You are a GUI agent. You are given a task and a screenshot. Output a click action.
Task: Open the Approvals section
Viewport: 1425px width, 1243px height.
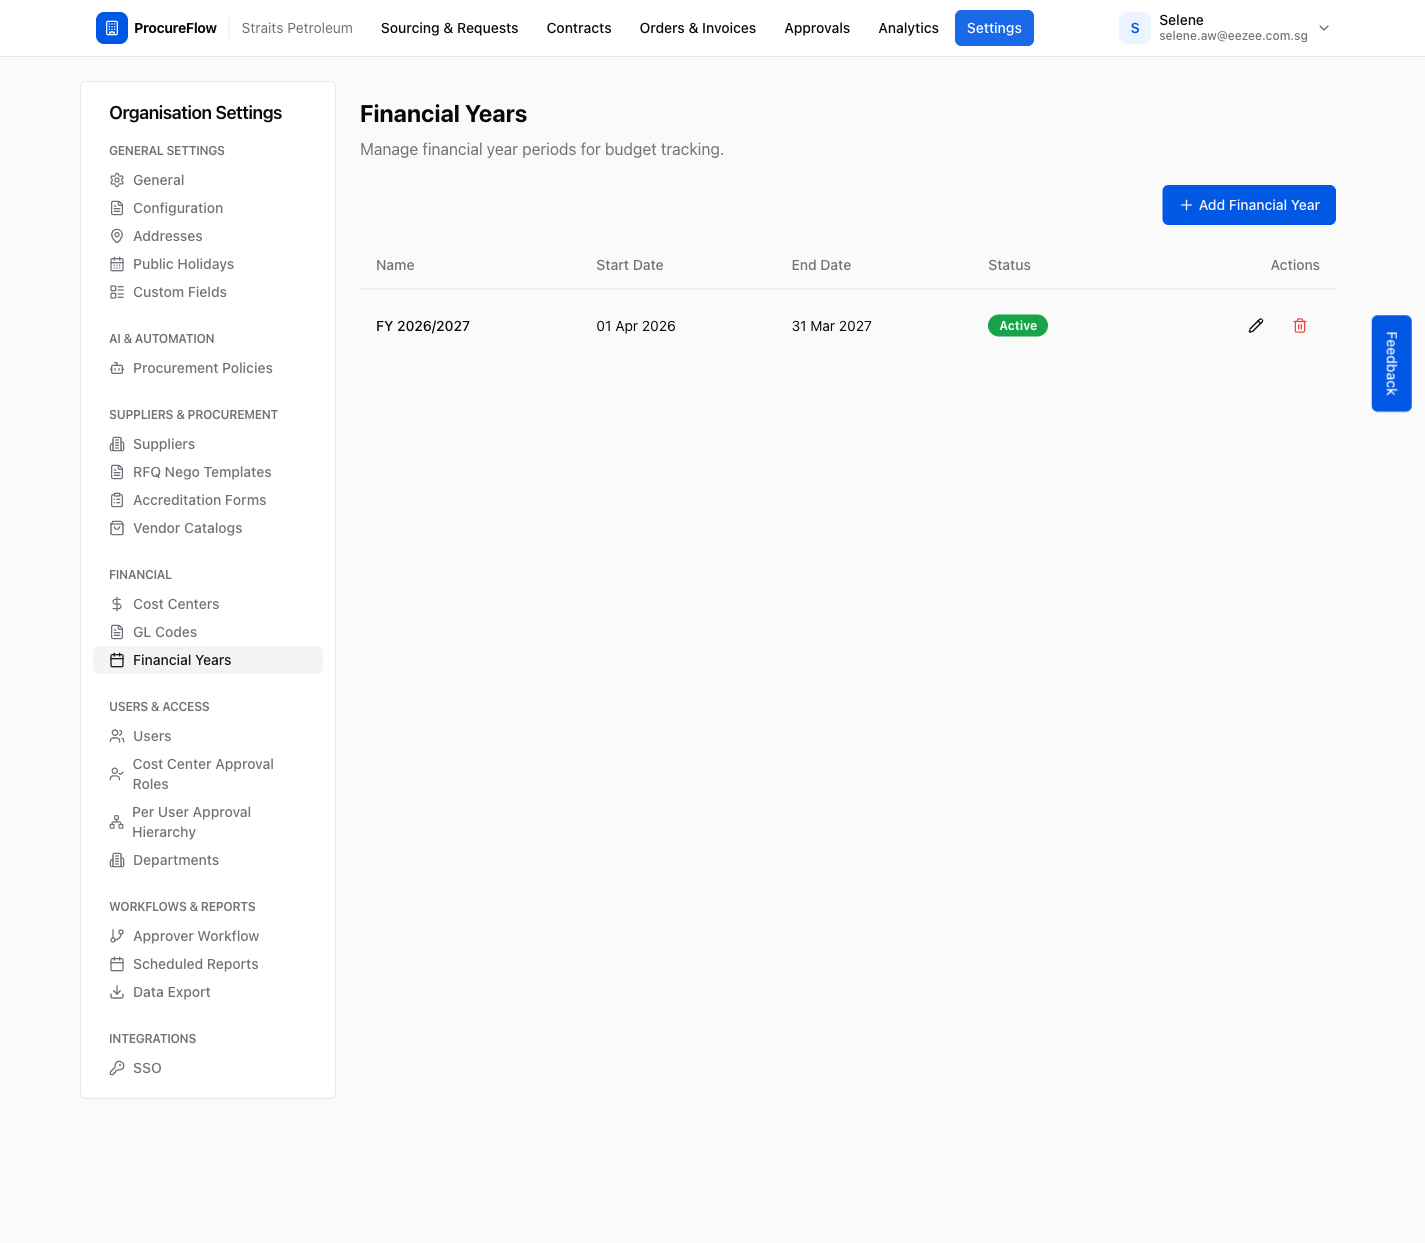click(817, 28)
